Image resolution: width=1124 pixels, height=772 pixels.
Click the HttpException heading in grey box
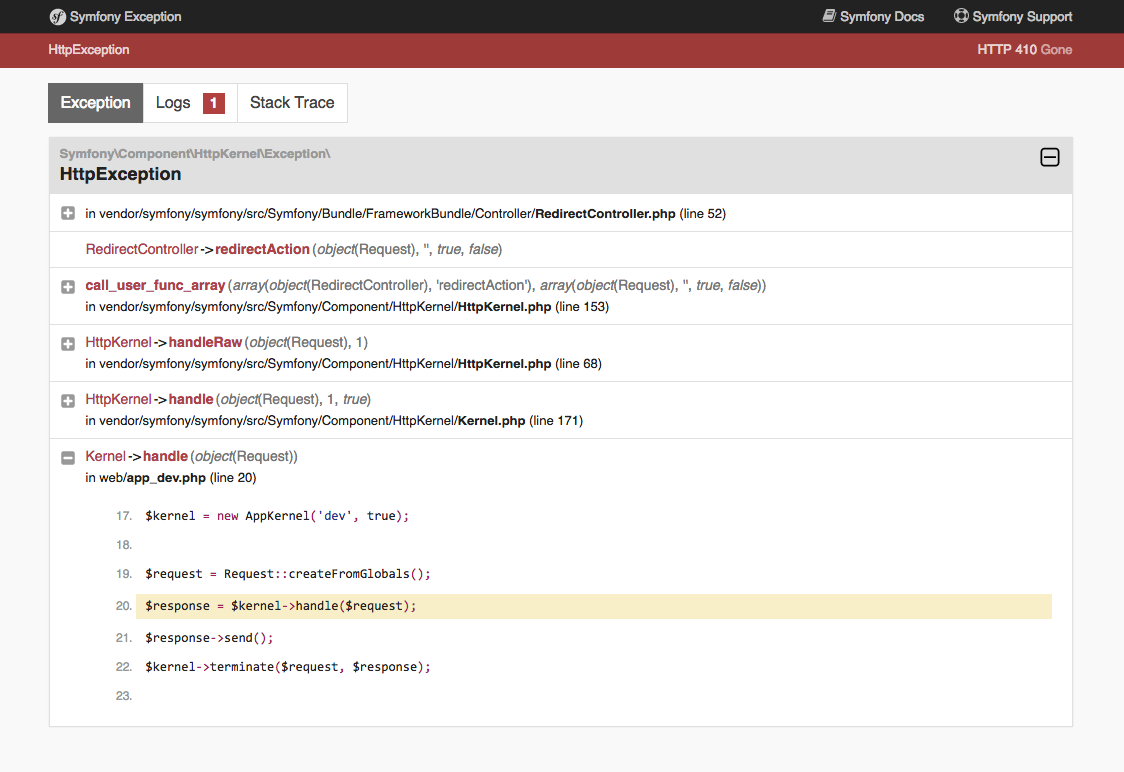(120, 174)
